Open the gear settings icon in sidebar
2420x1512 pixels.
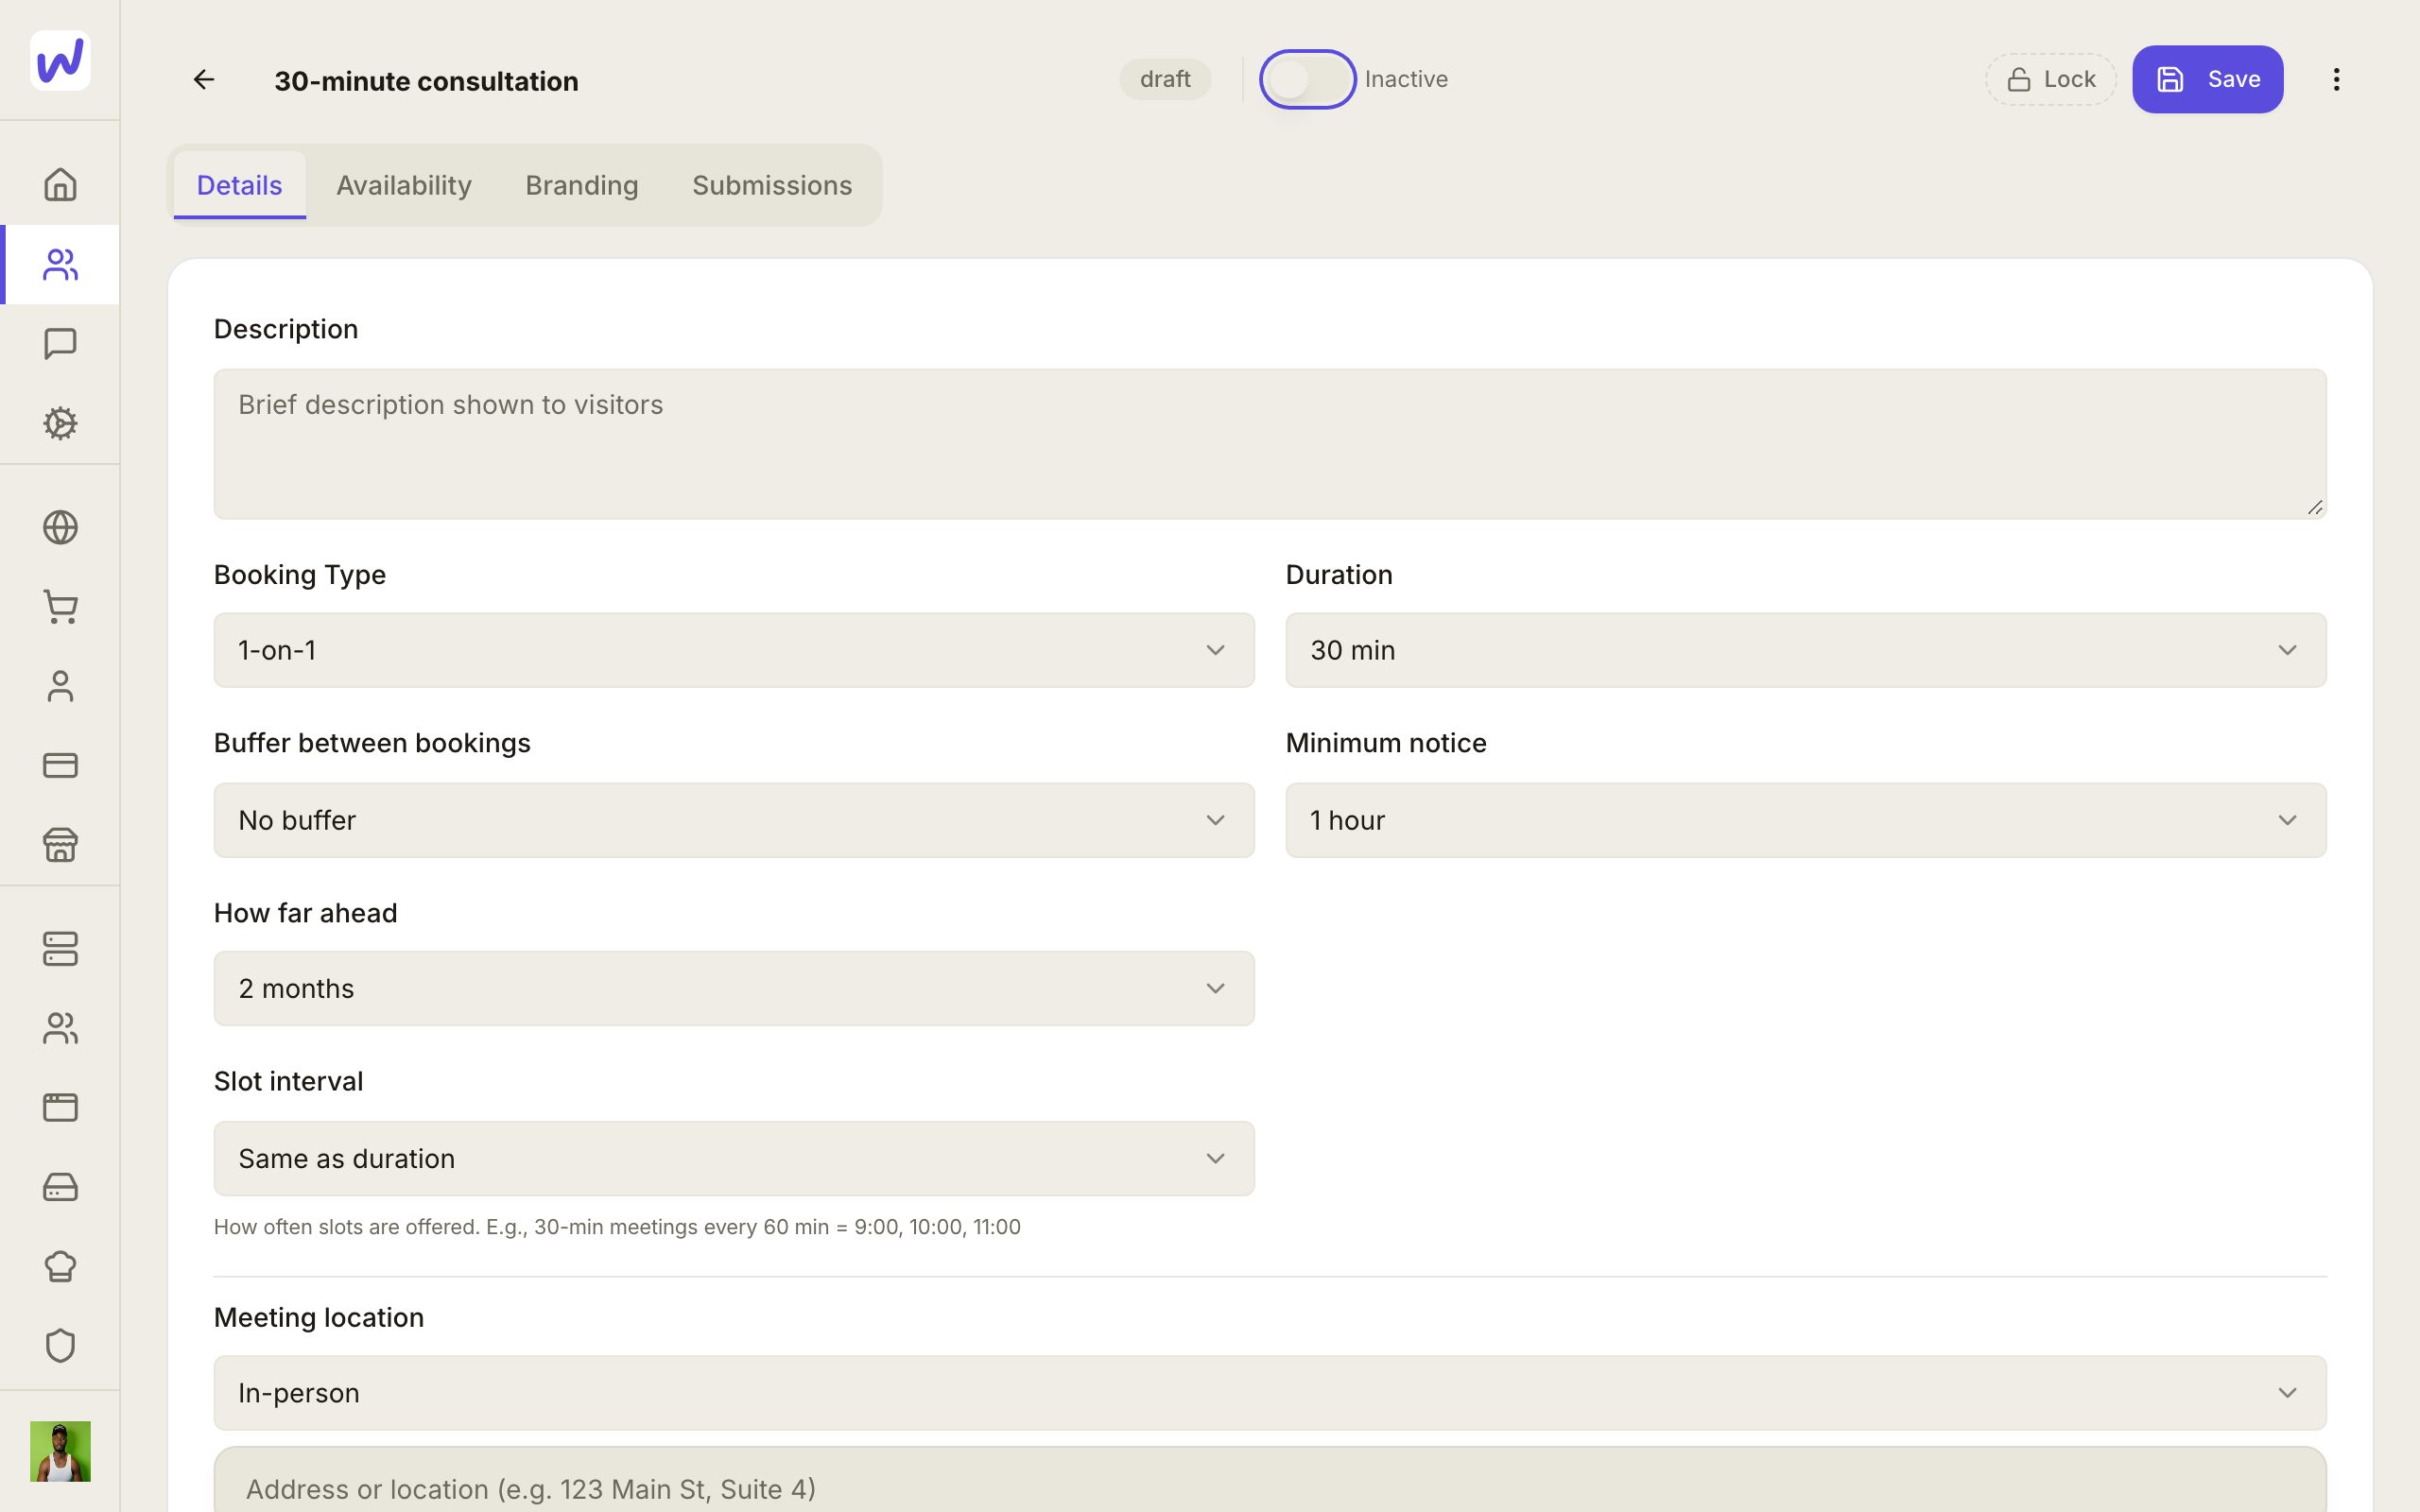[x=60, y=423]
